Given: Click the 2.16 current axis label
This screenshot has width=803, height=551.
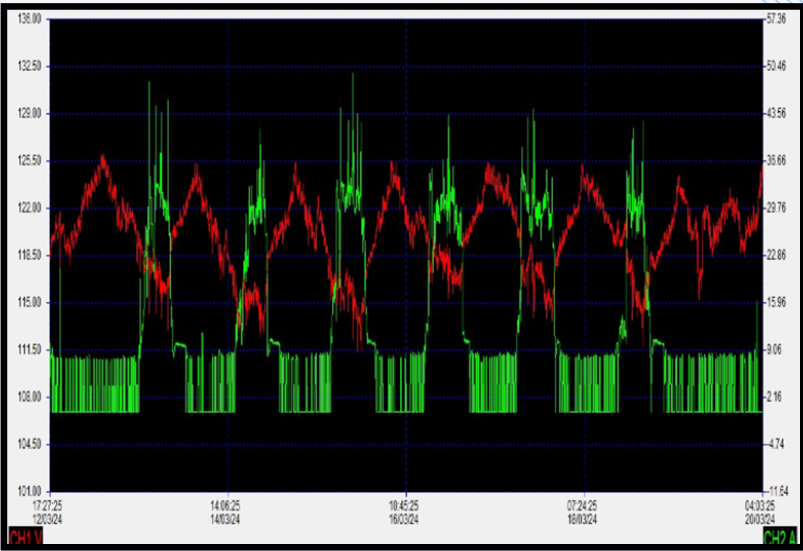Looking at the screenshot, I should (x=778, y=397).
